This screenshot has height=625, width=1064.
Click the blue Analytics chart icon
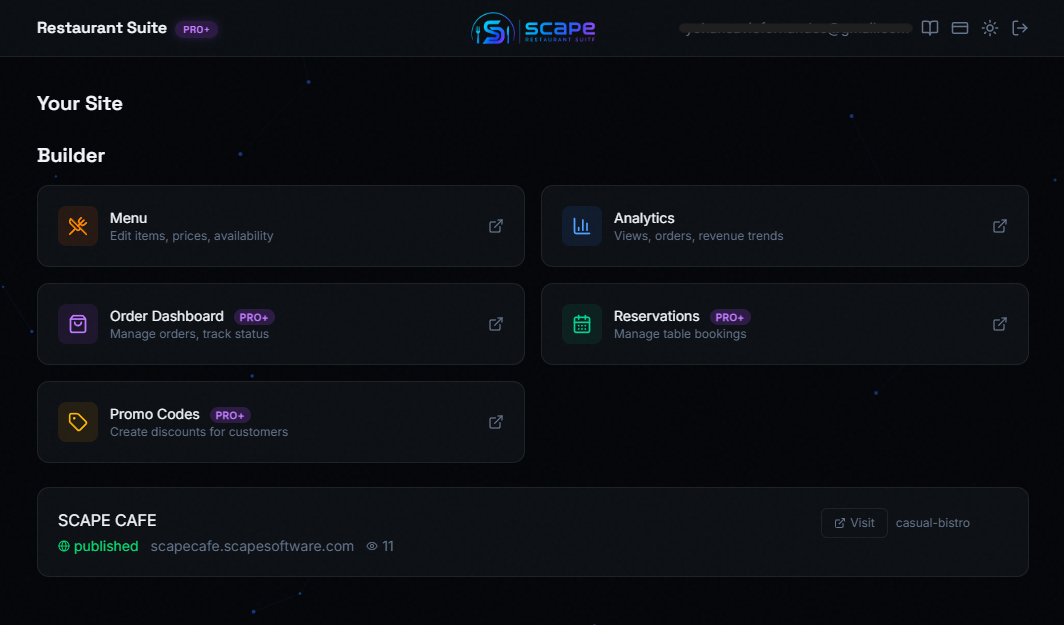(x=582, y=226)
